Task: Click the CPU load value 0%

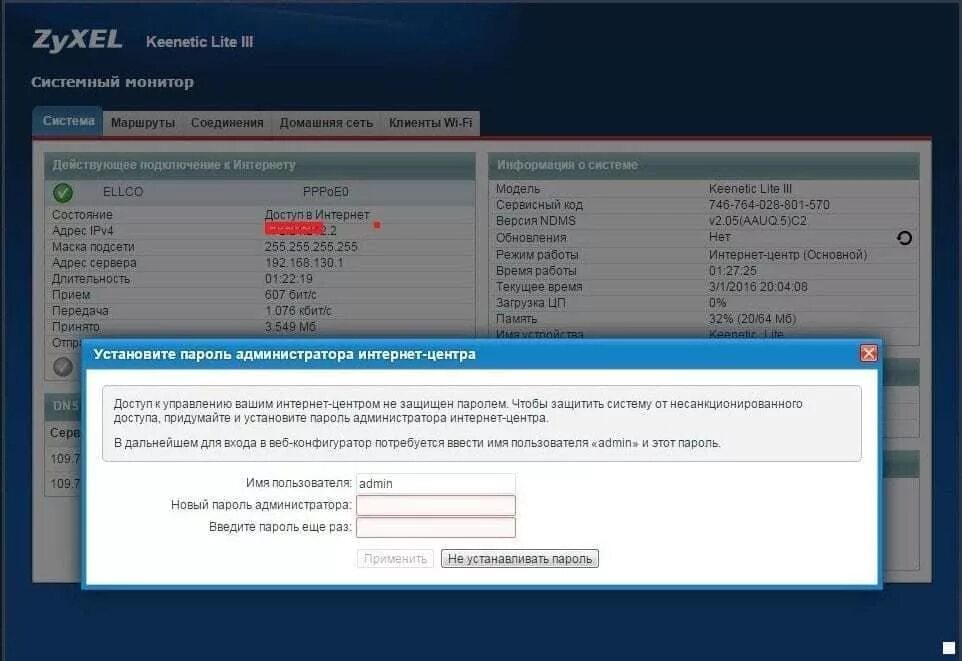Action: [717, 303]
